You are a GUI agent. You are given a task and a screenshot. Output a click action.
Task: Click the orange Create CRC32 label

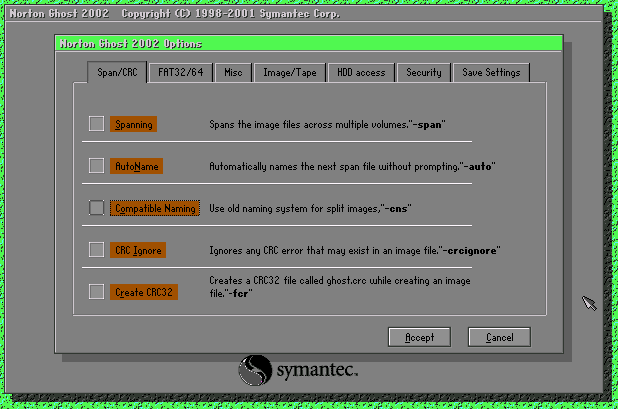pyautogui.click(x=144, y=292)
